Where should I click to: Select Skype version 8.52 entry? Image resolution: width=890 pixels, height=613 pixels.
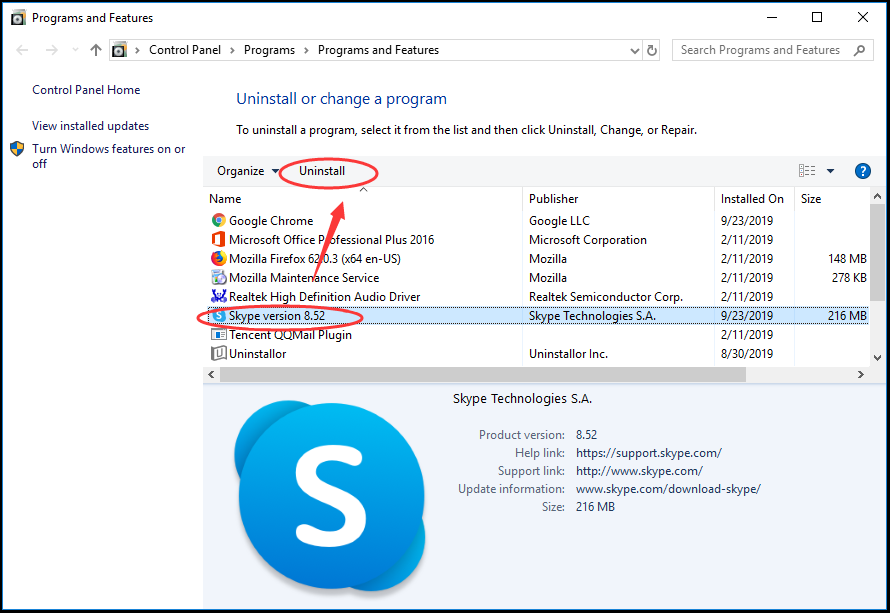(538, 316)
